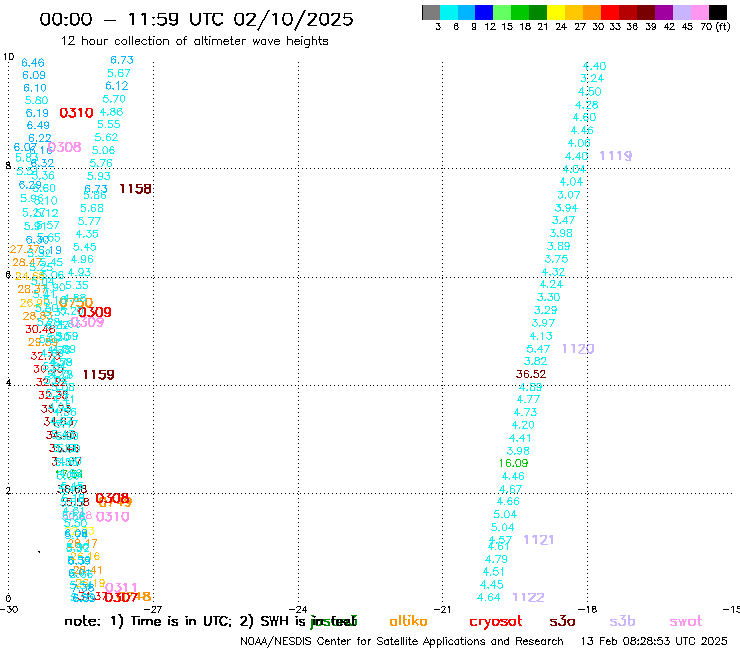Click the wave height value 6.12

pyautogui.click(x=117, y=86)
